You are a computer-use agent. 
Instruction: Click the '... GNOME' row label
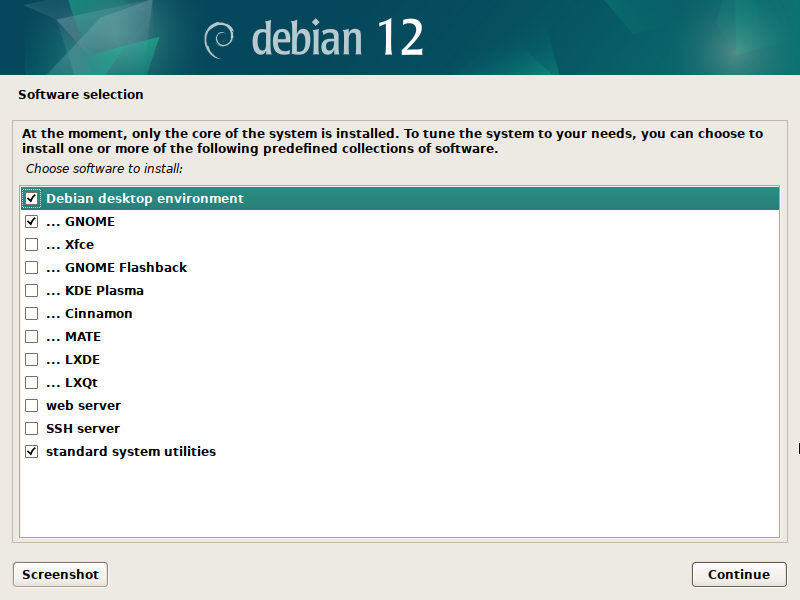[81, 221]
